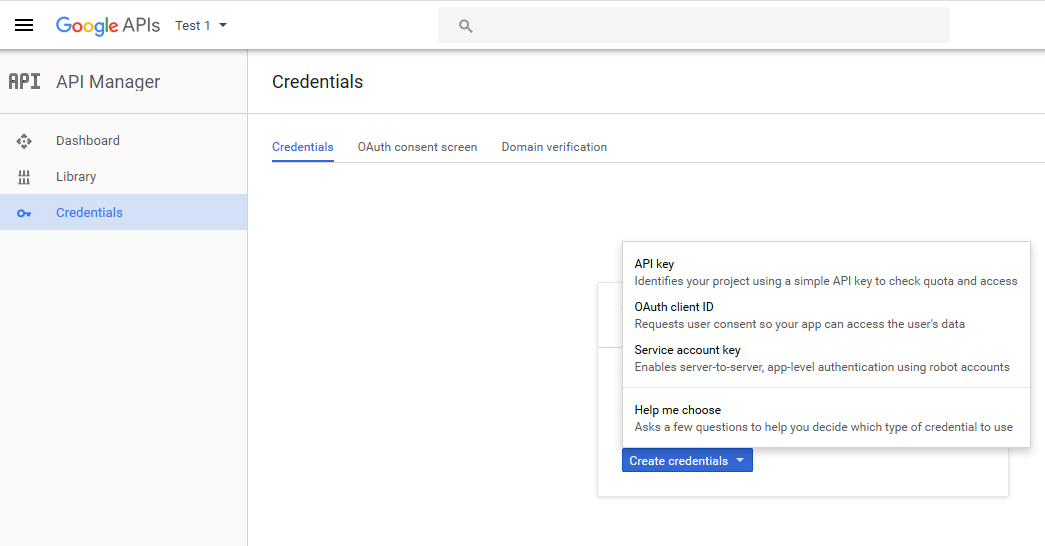Click the Library sidebar icon
Screen dimensions: 1045x546
point(24,177)
